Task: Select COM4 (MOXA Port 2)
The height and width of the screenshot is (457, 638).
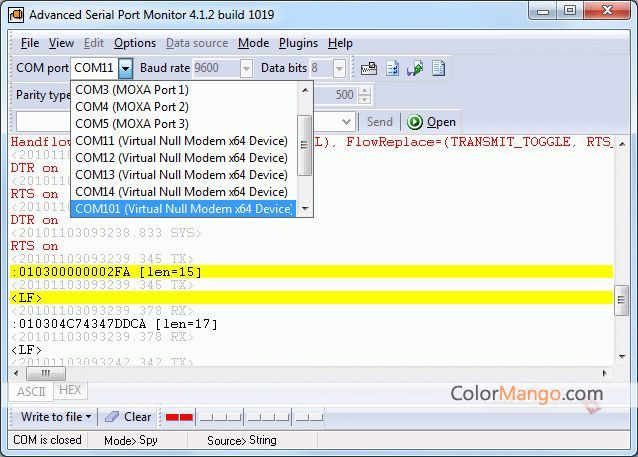Action: [x=184, y=107]
